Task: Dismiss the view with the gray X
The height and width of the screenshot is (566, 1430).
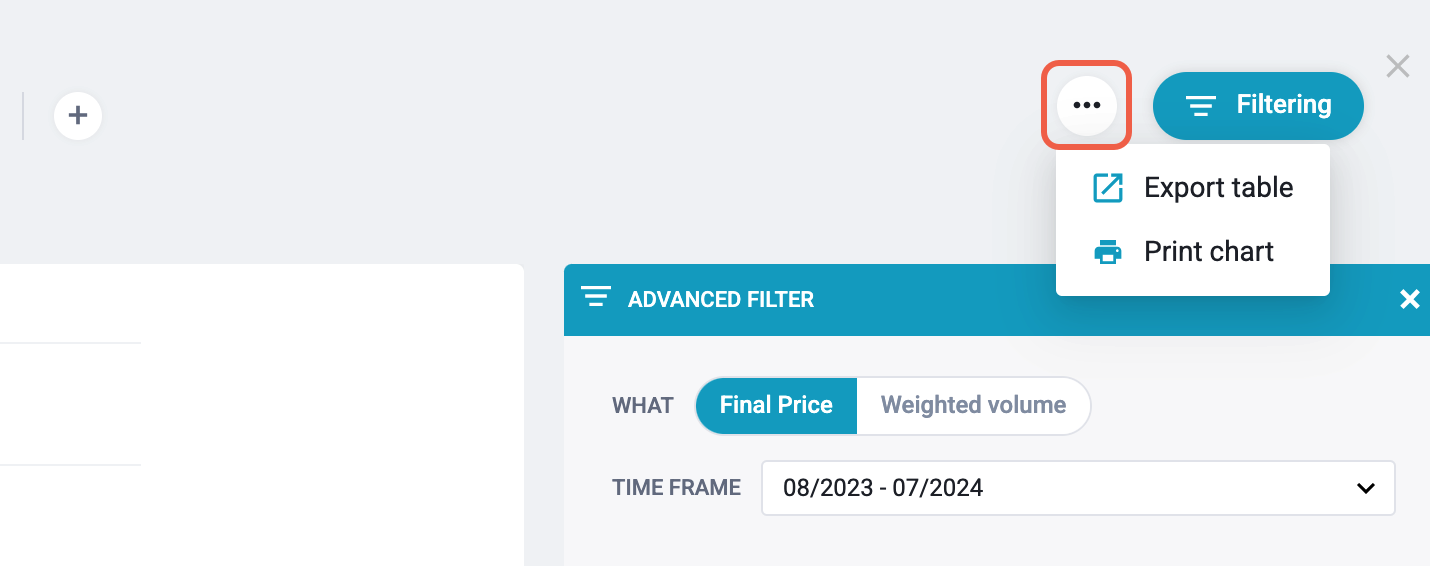Action: pos(1398,66)
